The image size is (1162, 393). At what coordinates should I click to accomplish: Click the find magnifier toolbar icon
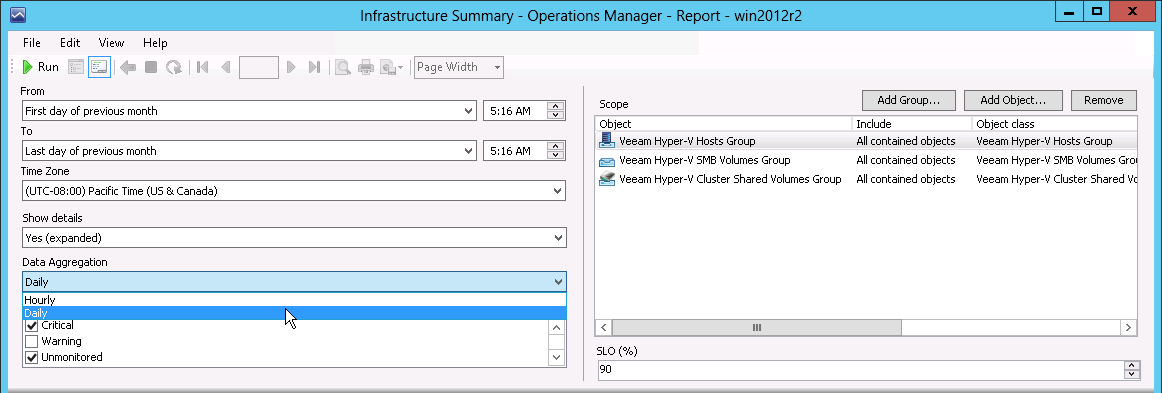click(342, 67)
